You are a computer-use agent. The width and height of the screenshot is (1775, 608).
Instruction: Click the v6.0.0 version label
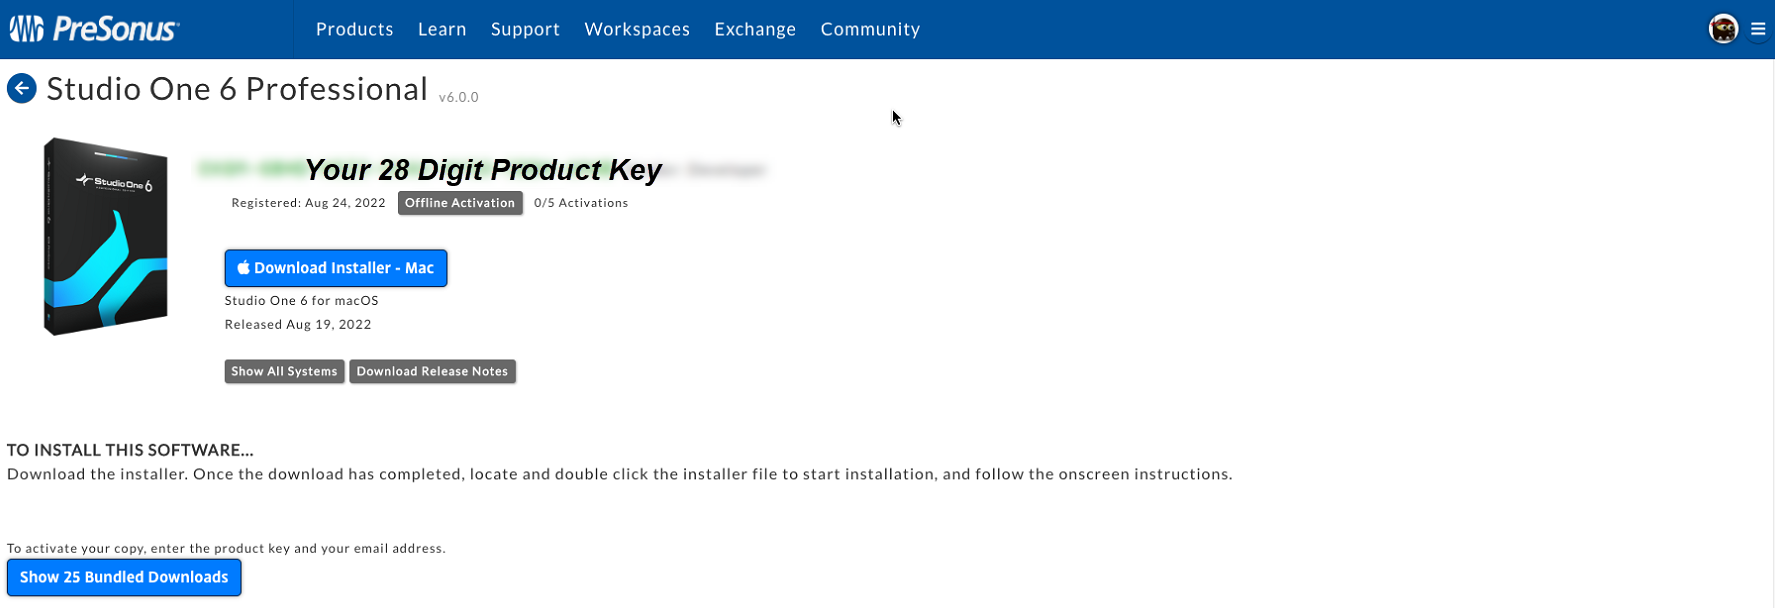point(459,97)
